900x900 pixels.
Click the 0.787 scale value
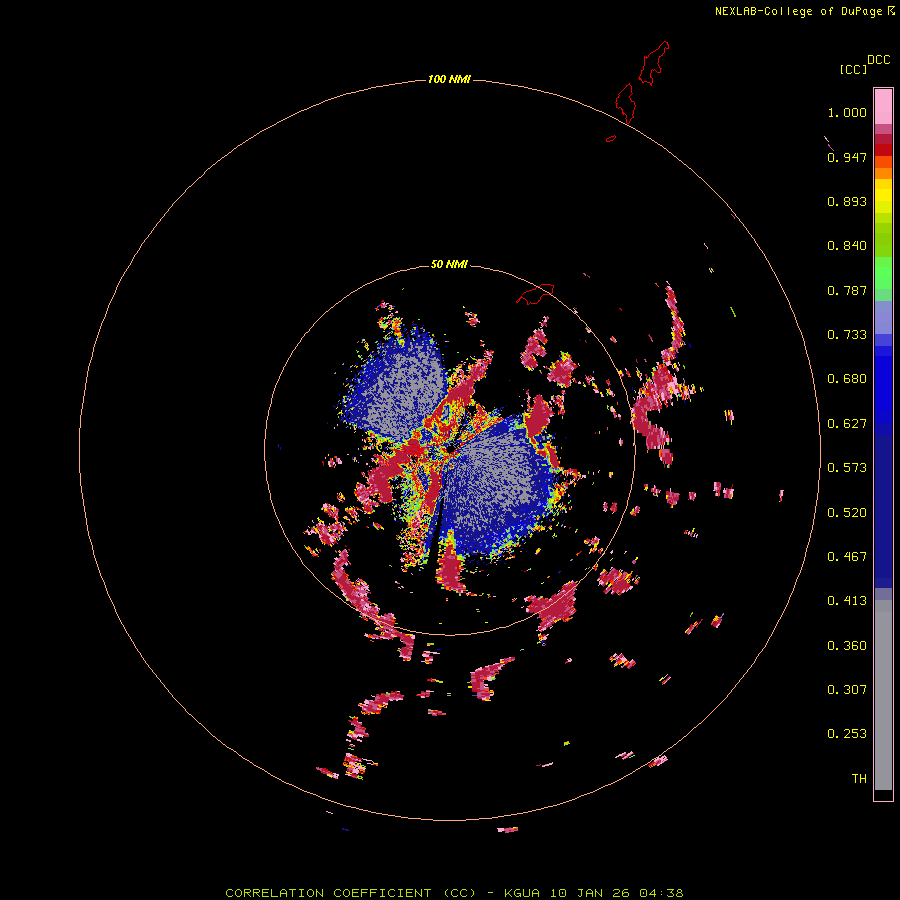(847, 290)
